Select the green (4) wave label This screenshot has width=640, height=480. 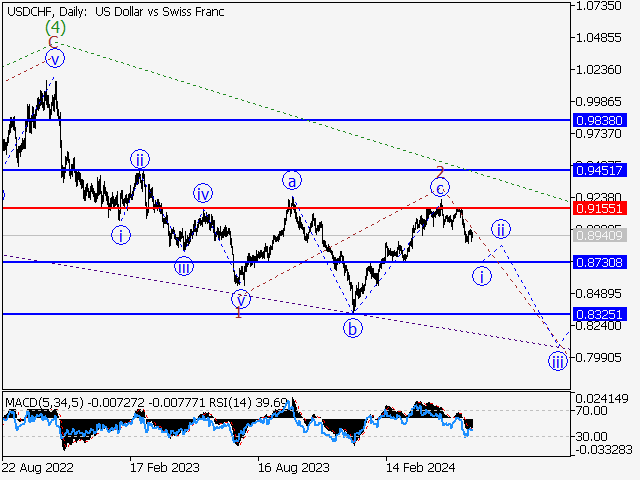55,27
